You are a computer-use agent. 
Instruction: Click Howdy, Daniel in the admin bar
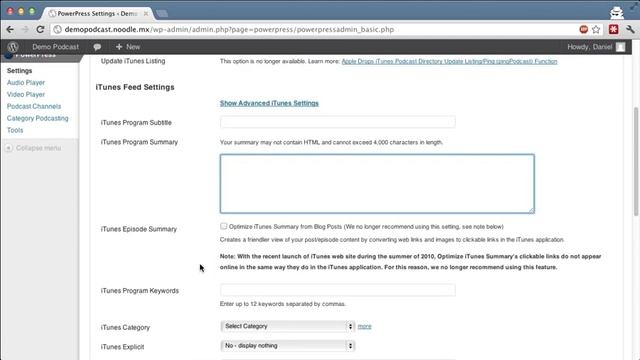(589, 47)
